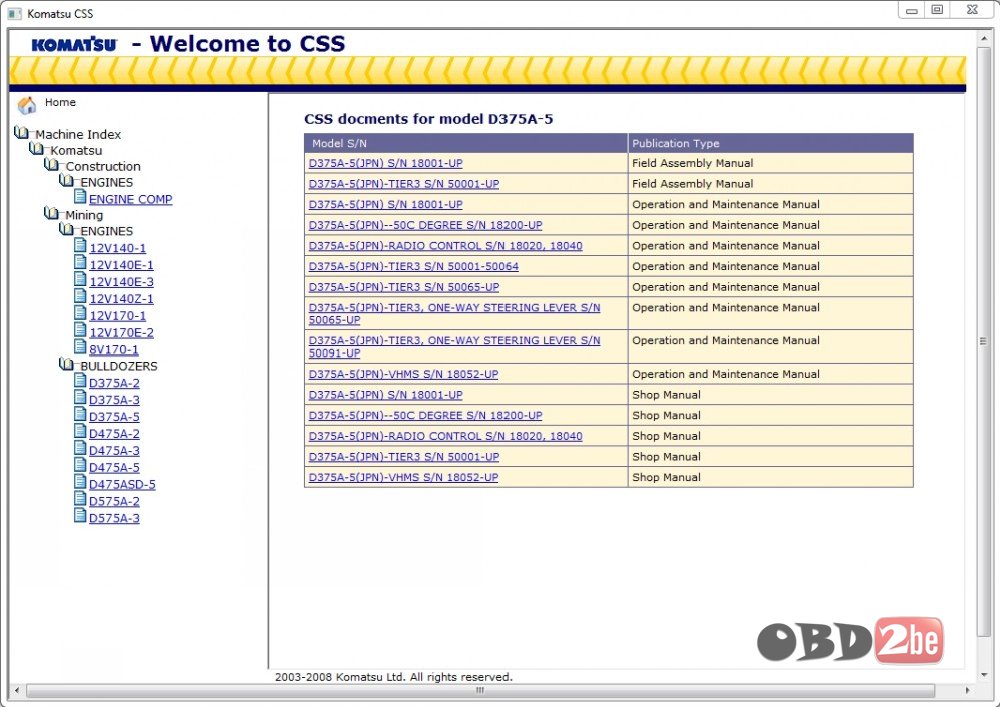
Task: Select the D575A-3 bulldozer link
Action: (x=114, y=518)
